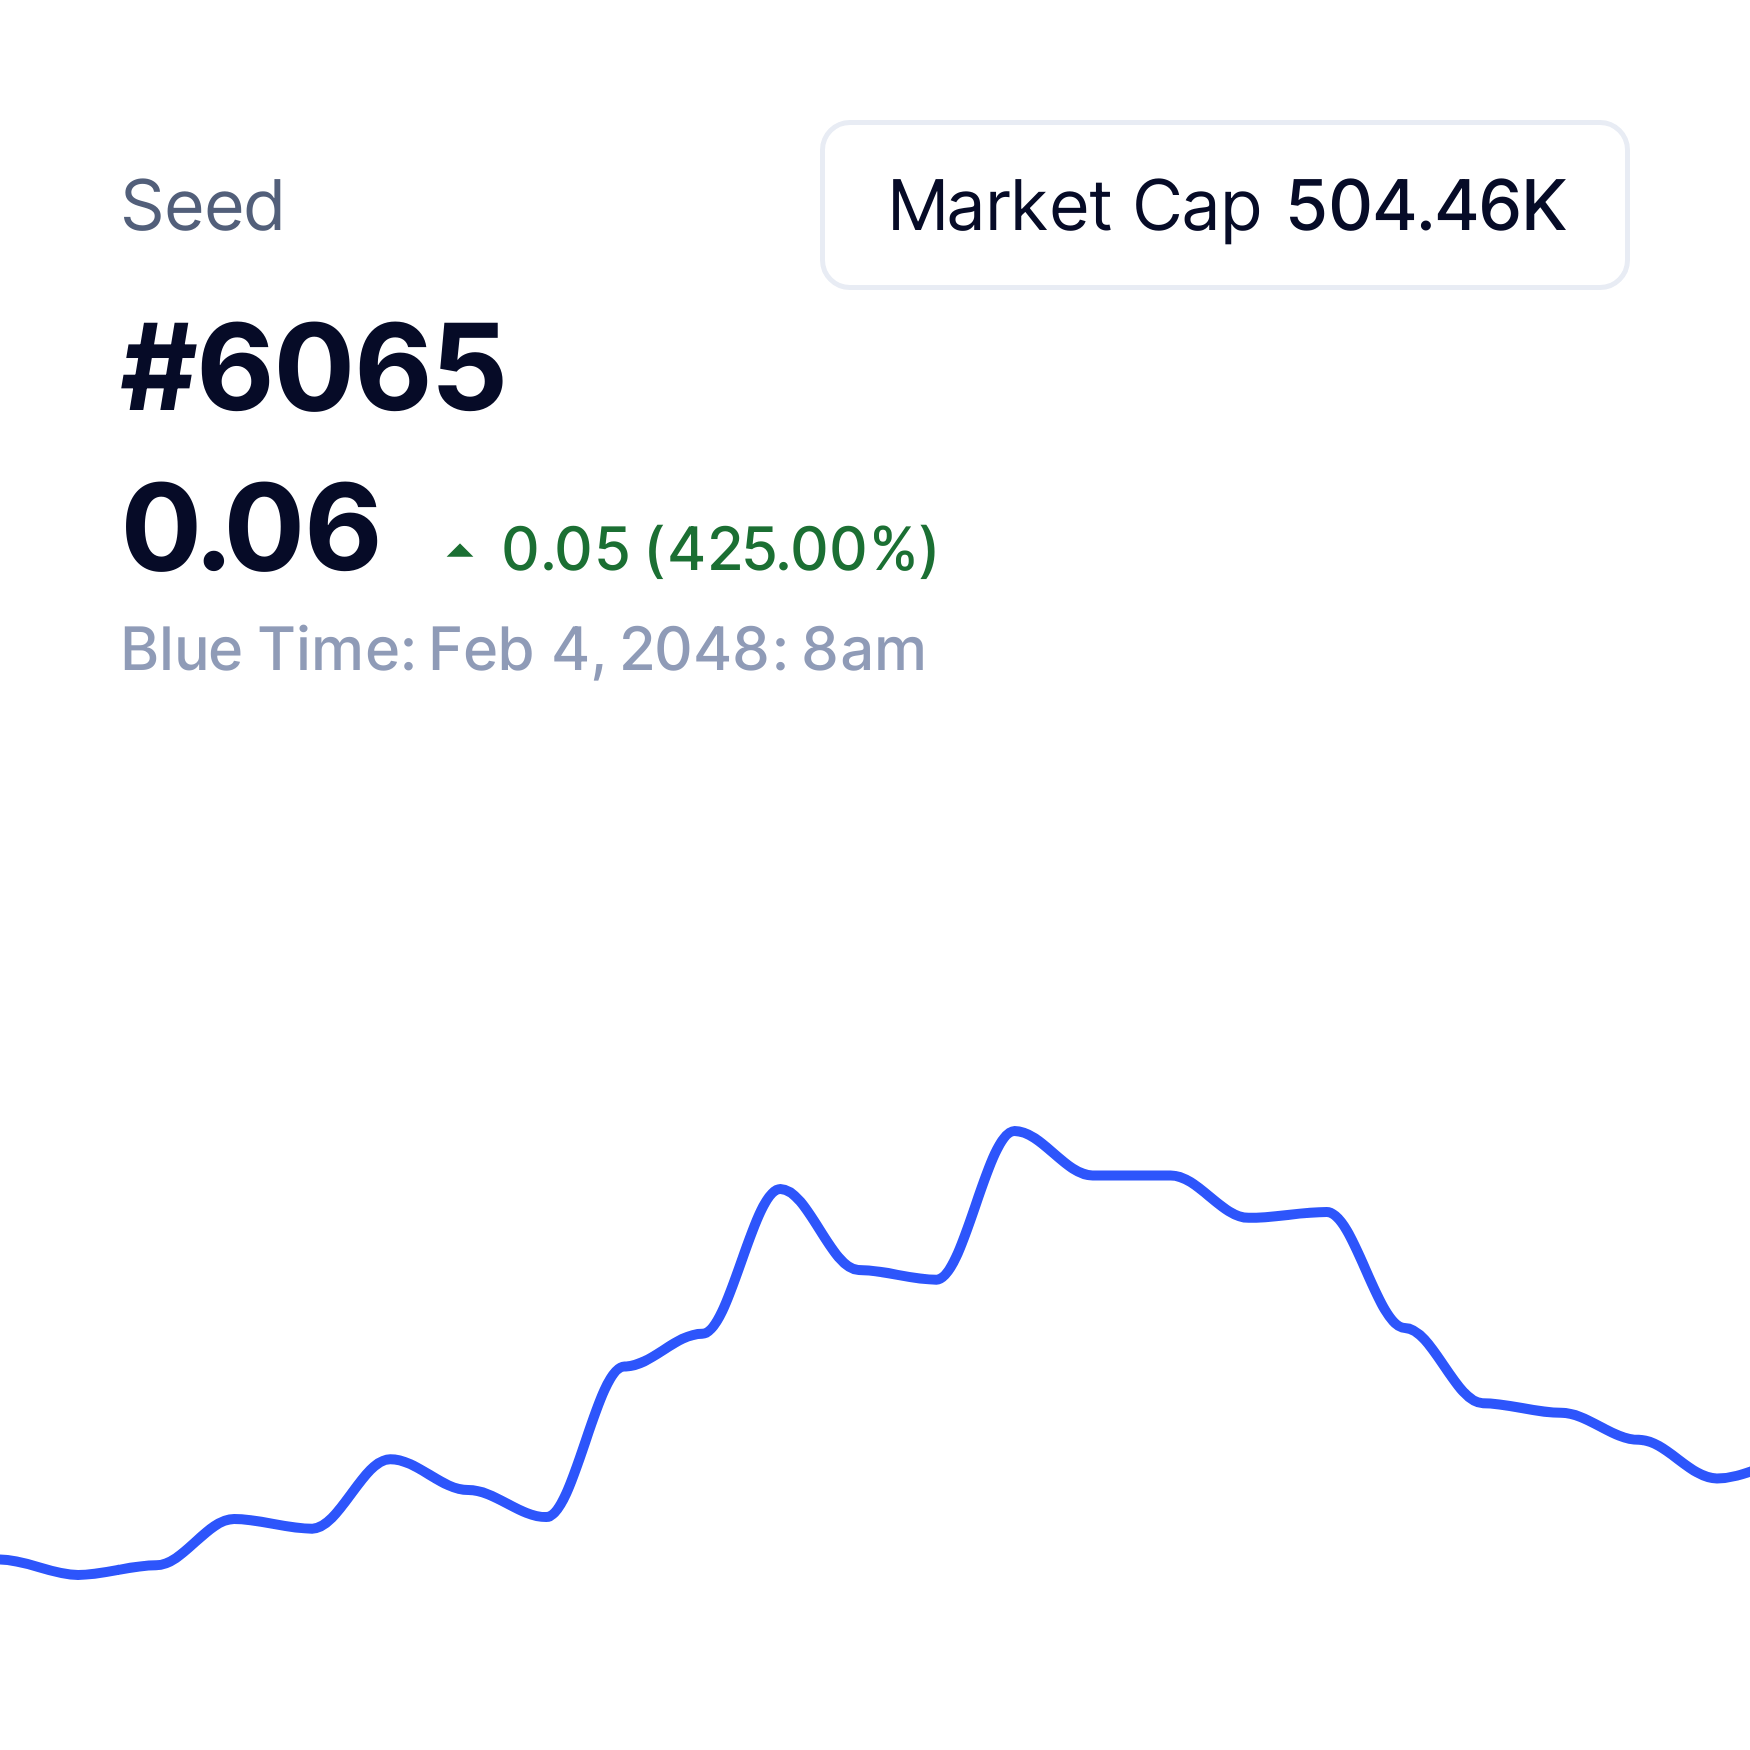1750x1750 pixels.
Task: Click the deep dip before the steep rise
Action: tap(546, 1517)
